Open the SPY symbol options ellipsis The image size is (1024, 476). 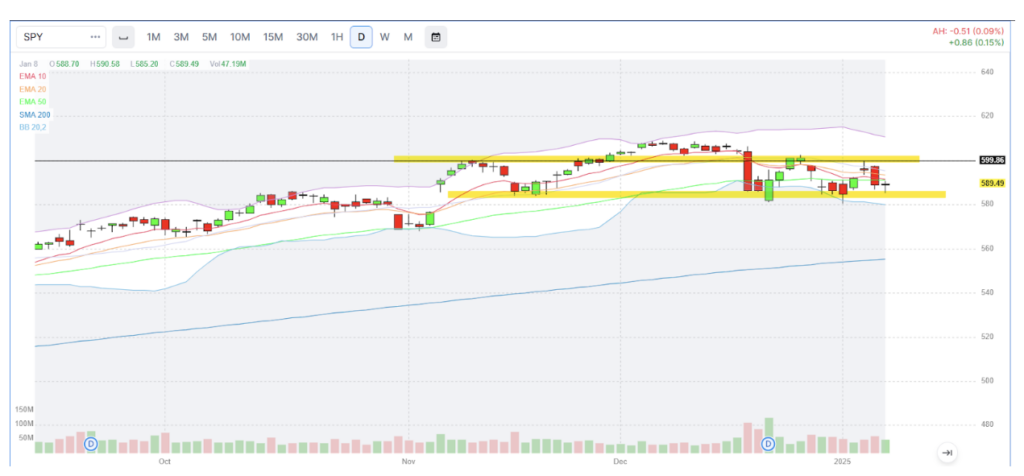click(x=95, y=37)
